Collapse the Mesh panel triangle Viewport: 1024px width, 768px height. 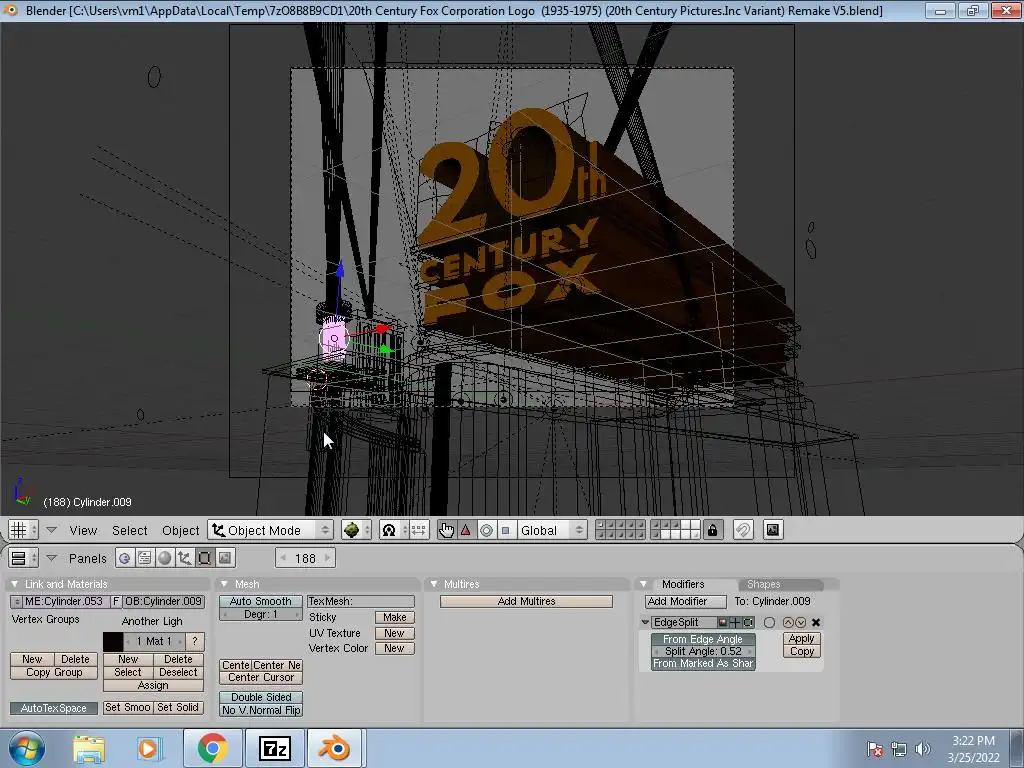pos(225,584)
